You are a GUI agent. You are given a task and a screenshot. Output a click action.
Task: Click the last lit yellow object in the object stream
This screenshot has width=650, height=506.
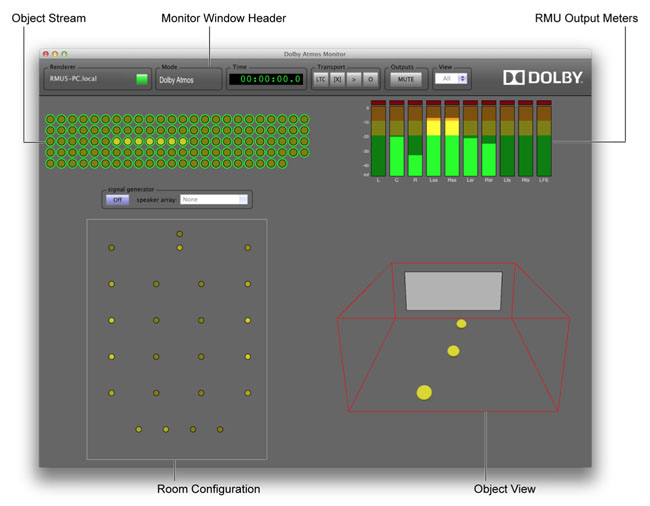pos(183,141)
